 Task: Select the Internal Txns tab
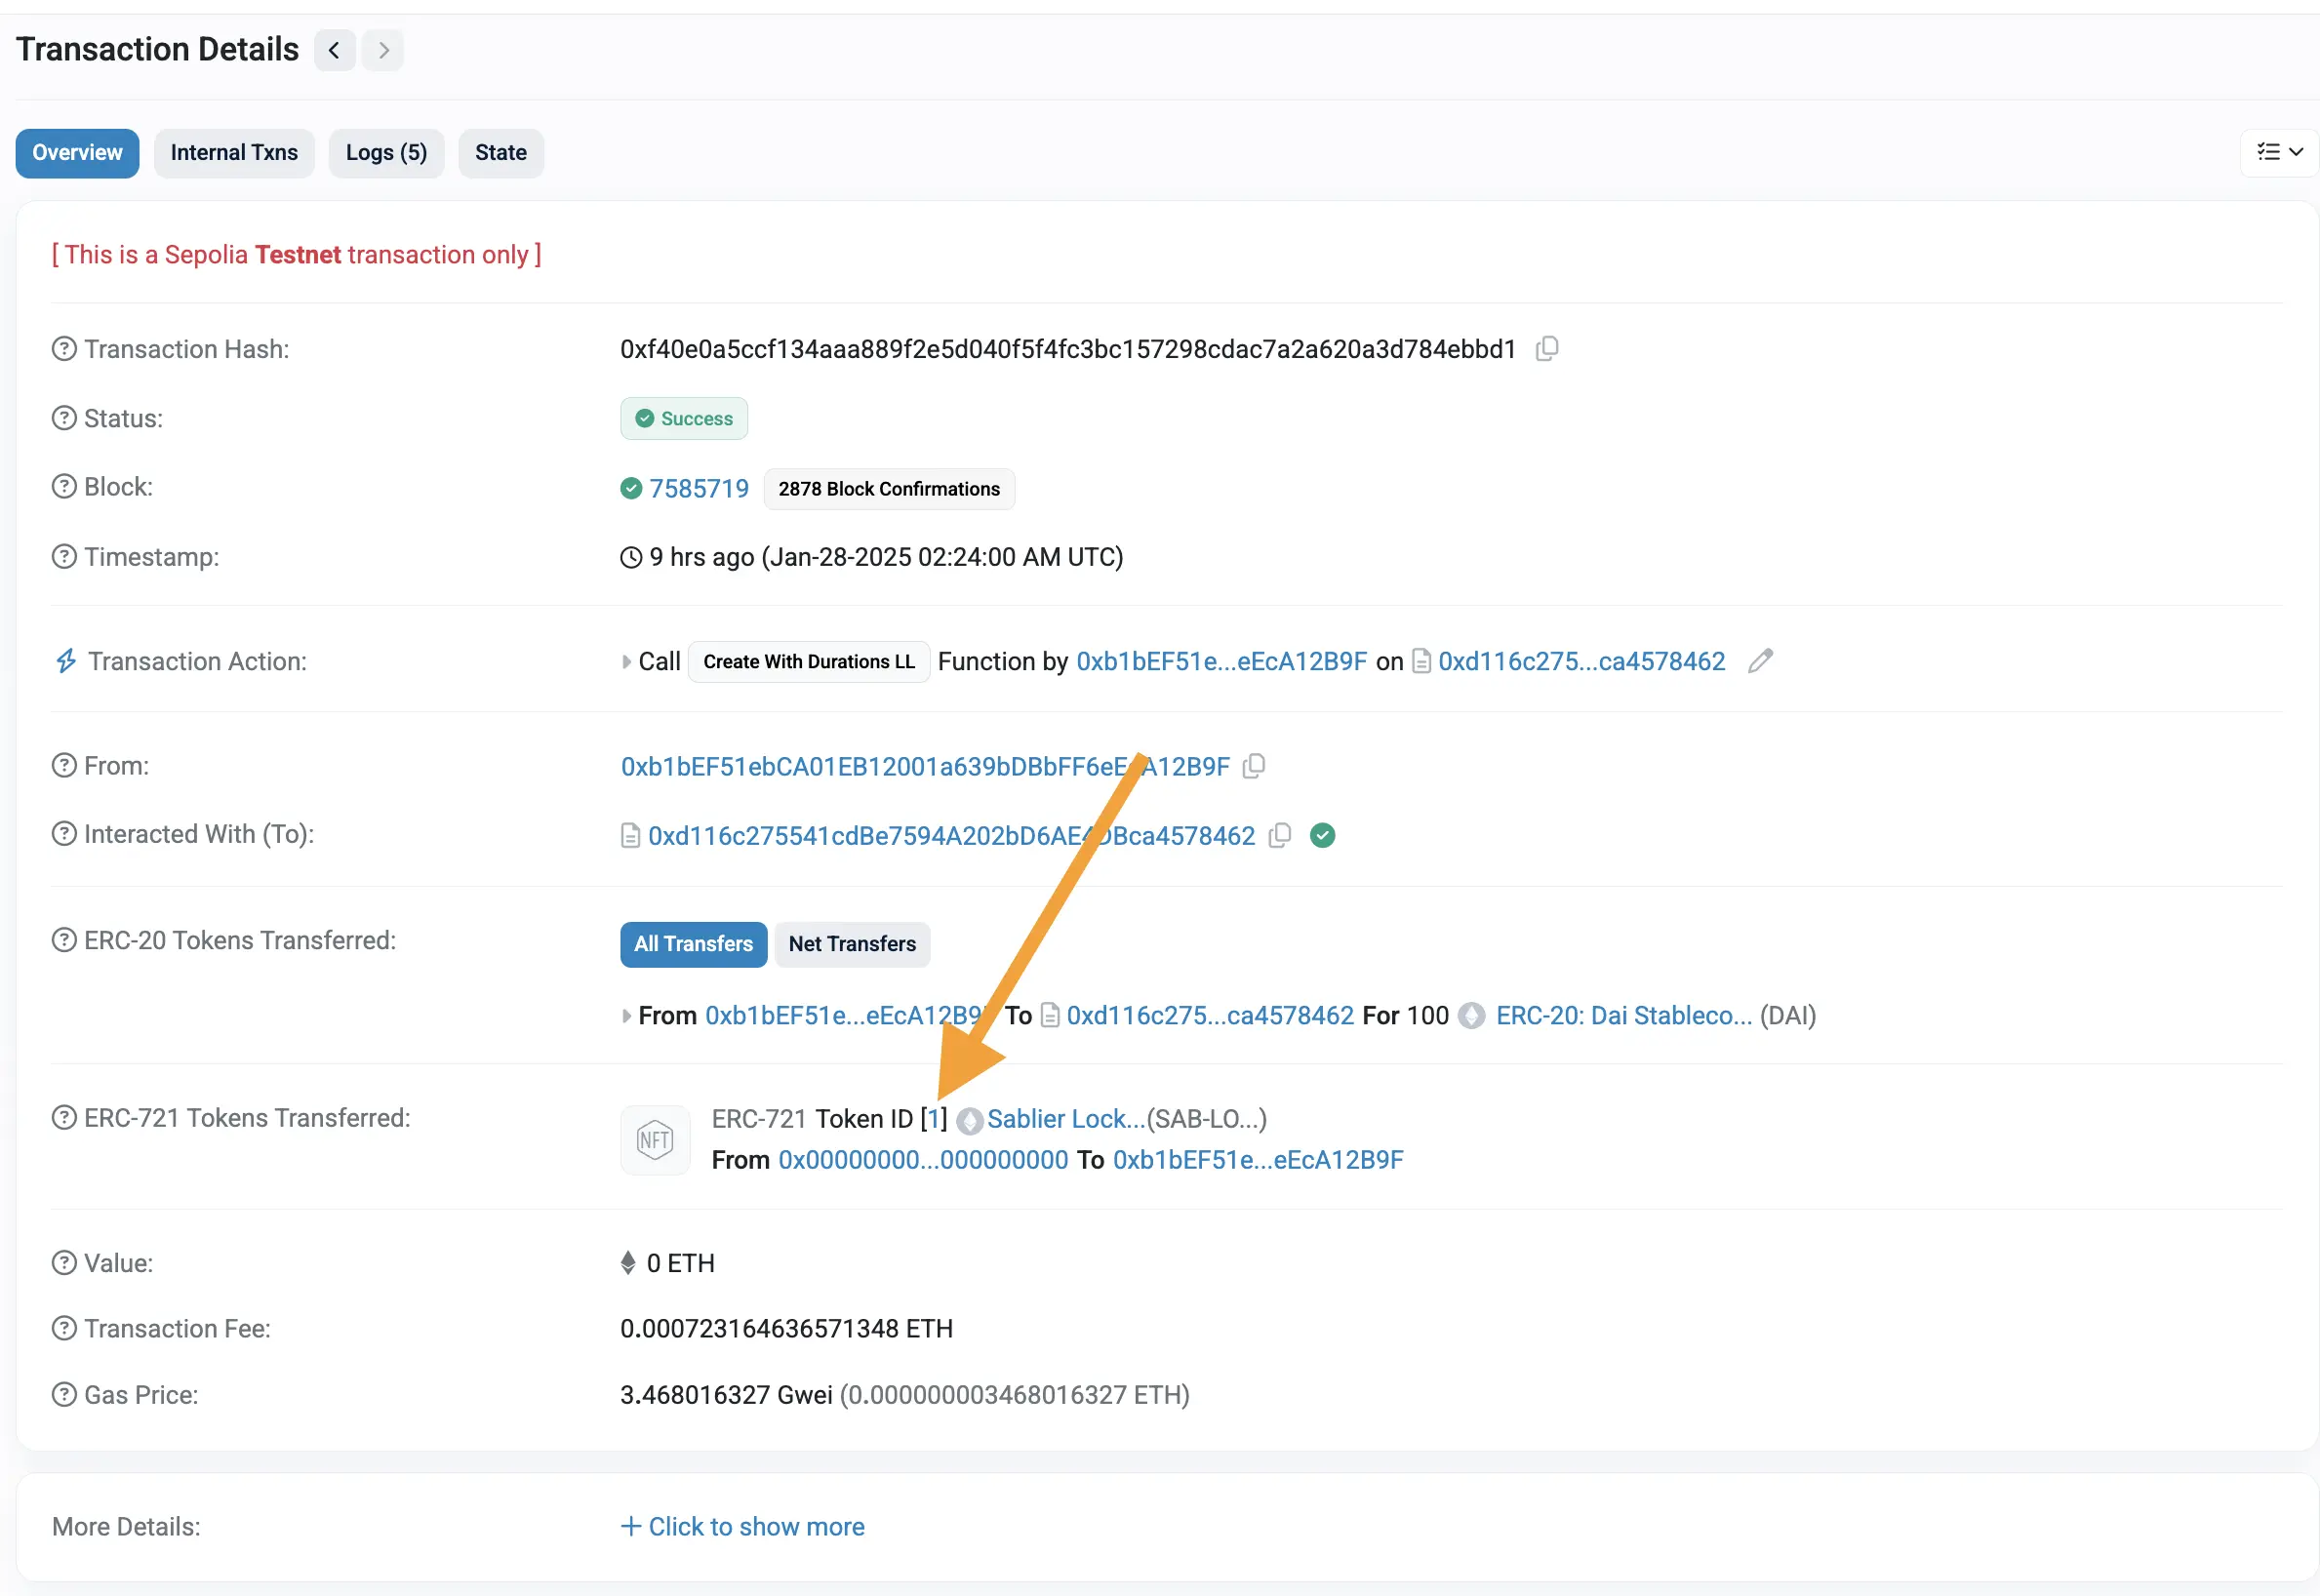click(233, 151)
